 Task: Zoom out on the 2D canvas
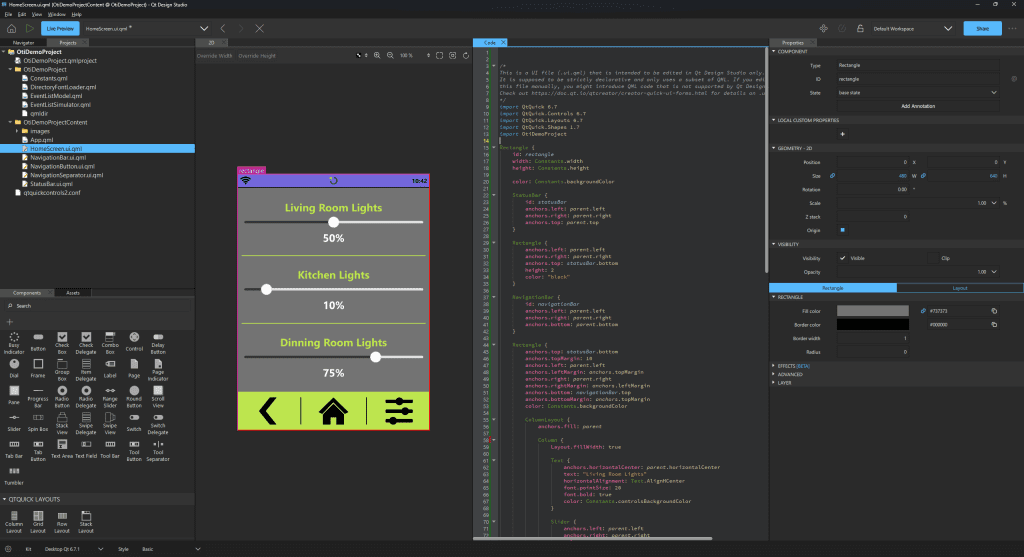click(x=390, y=56)
